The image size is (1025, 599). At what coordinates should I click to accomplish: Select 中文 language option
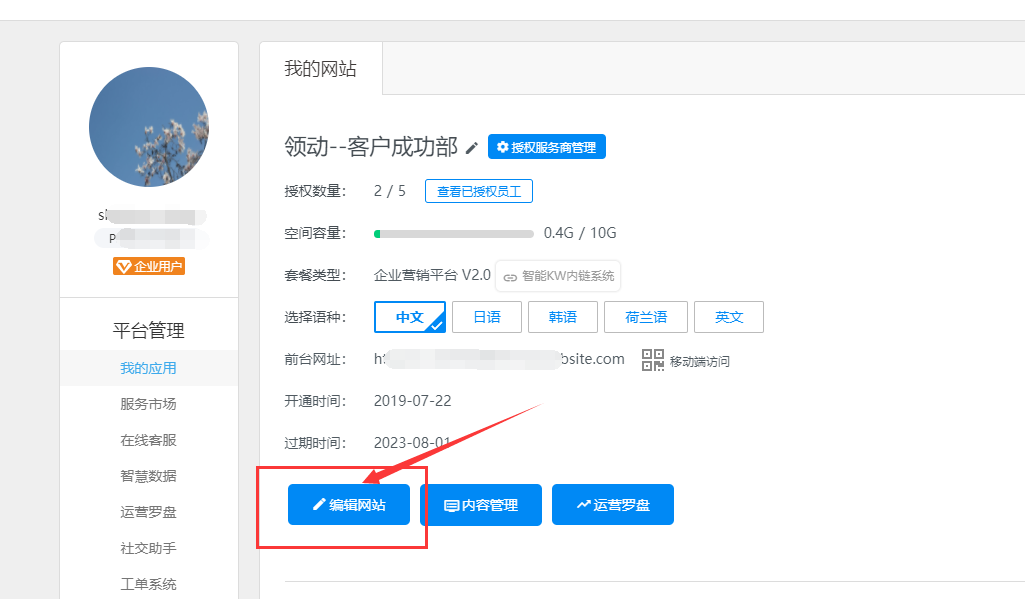410,317
